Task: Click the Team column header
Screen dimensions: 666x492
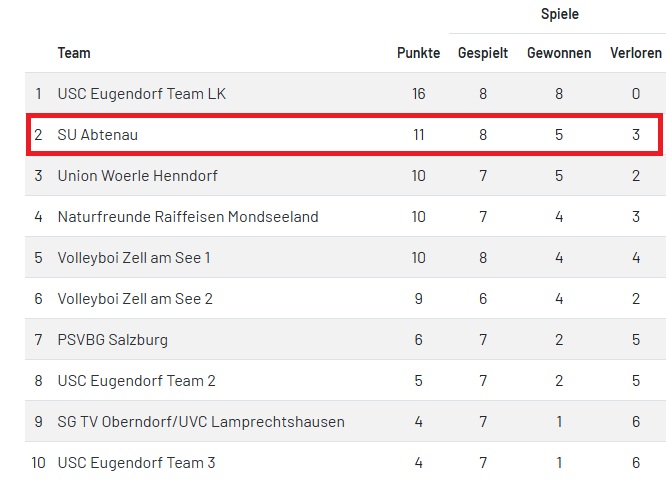Action: pyautogui.click(x=74, y=53)
